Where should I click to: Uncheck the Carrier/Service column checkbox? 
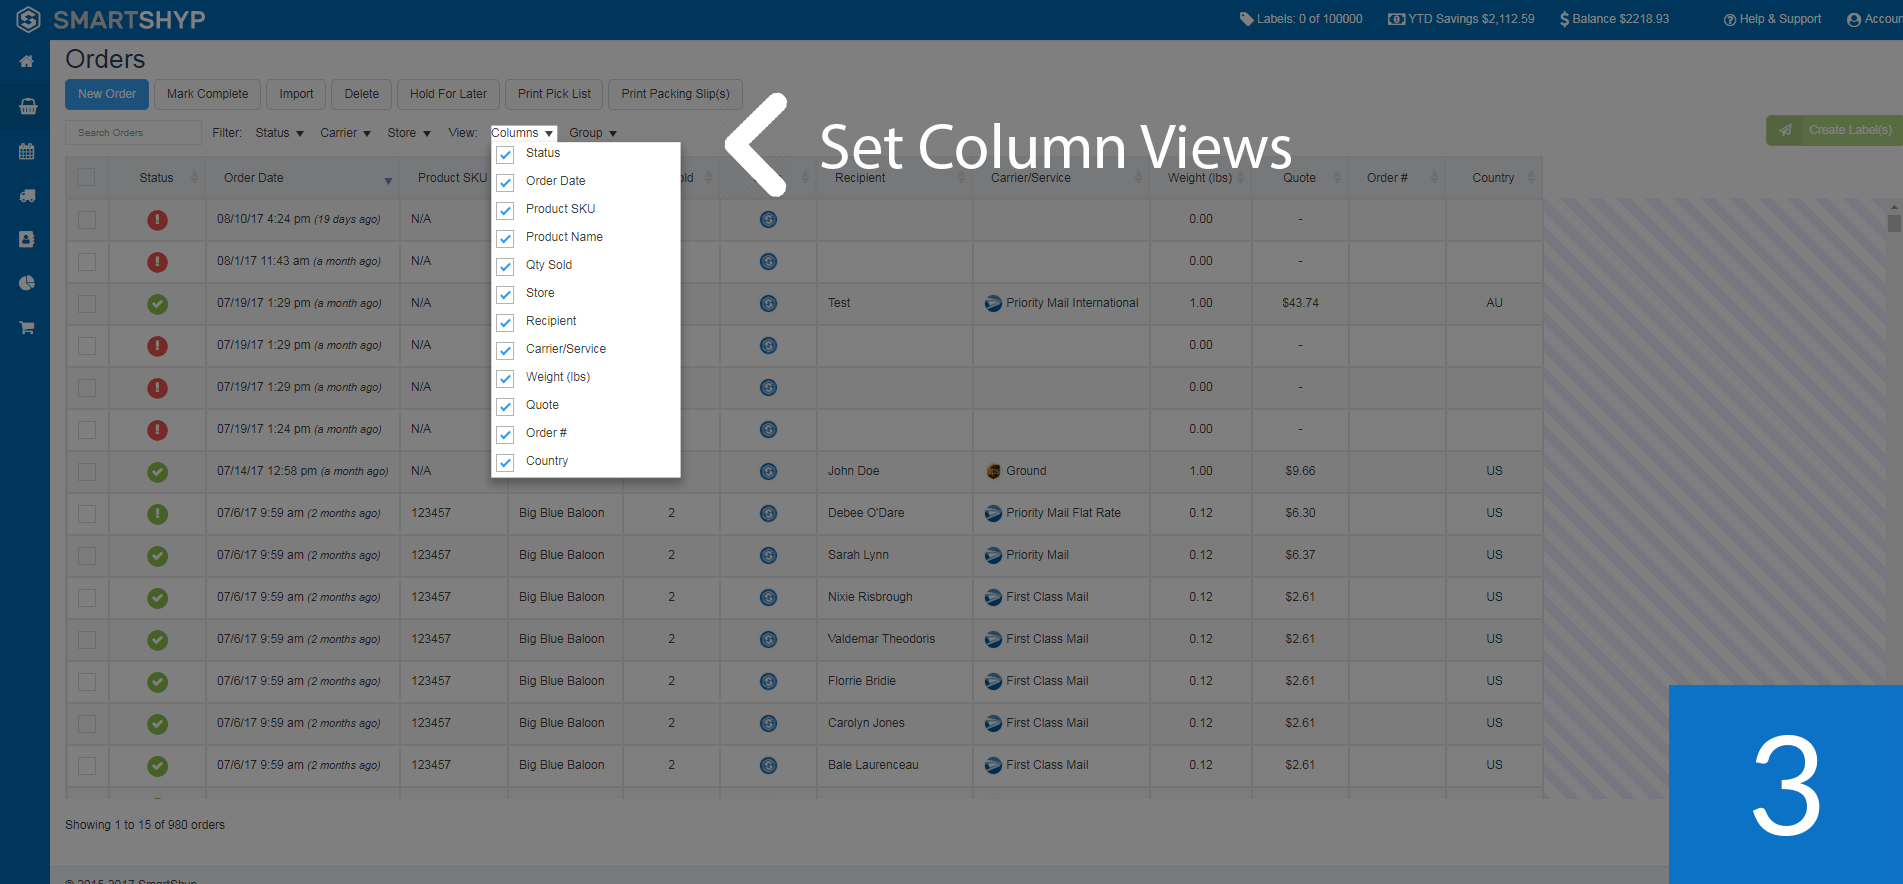[505, 351]
